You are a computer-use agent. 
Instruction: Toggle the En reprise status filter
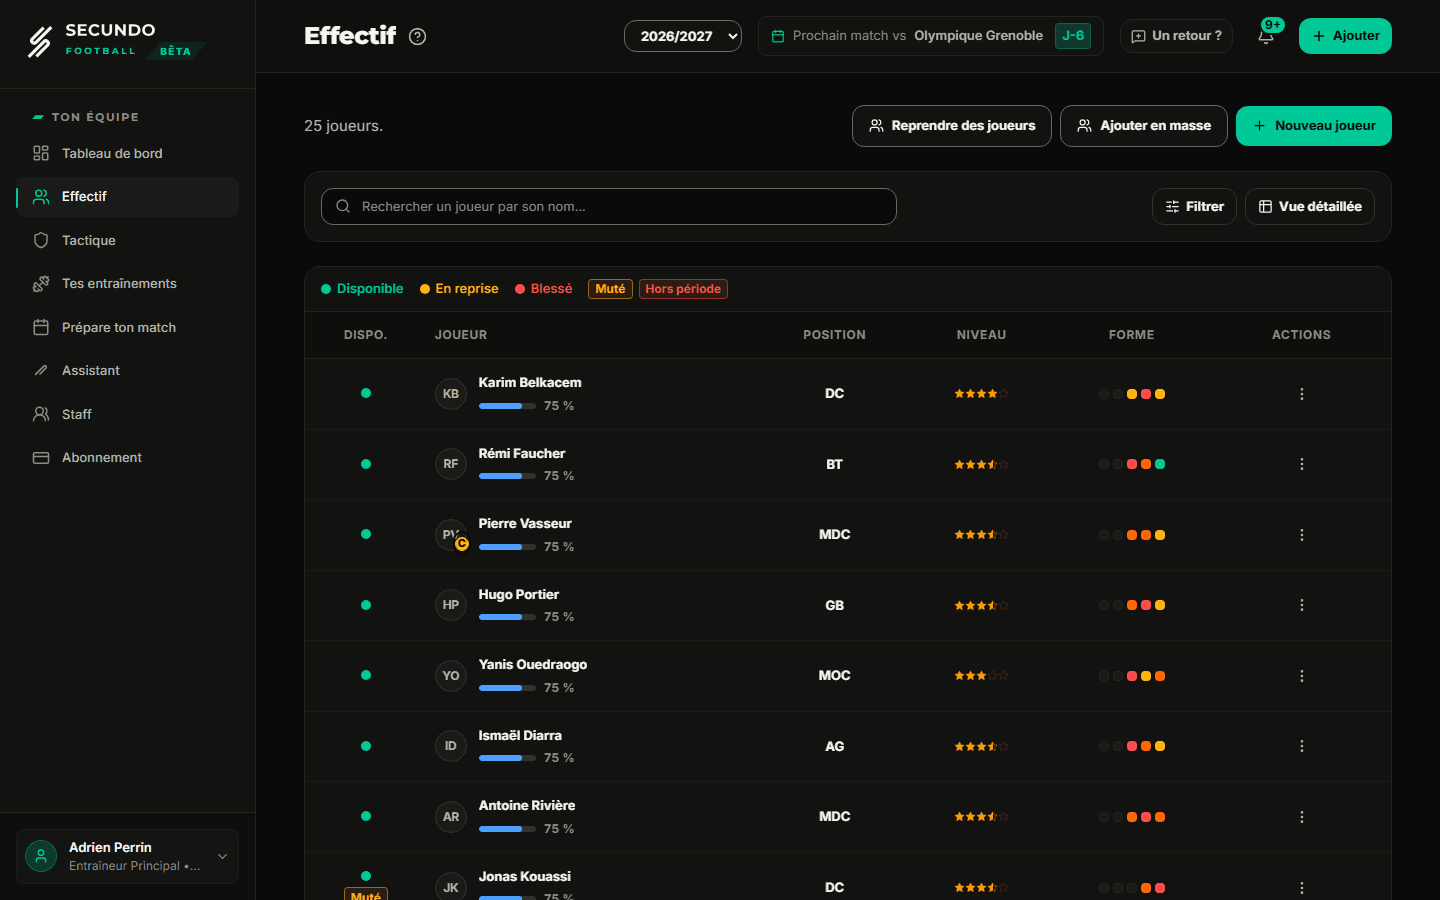pyautogui.click(x=459, y=289)
